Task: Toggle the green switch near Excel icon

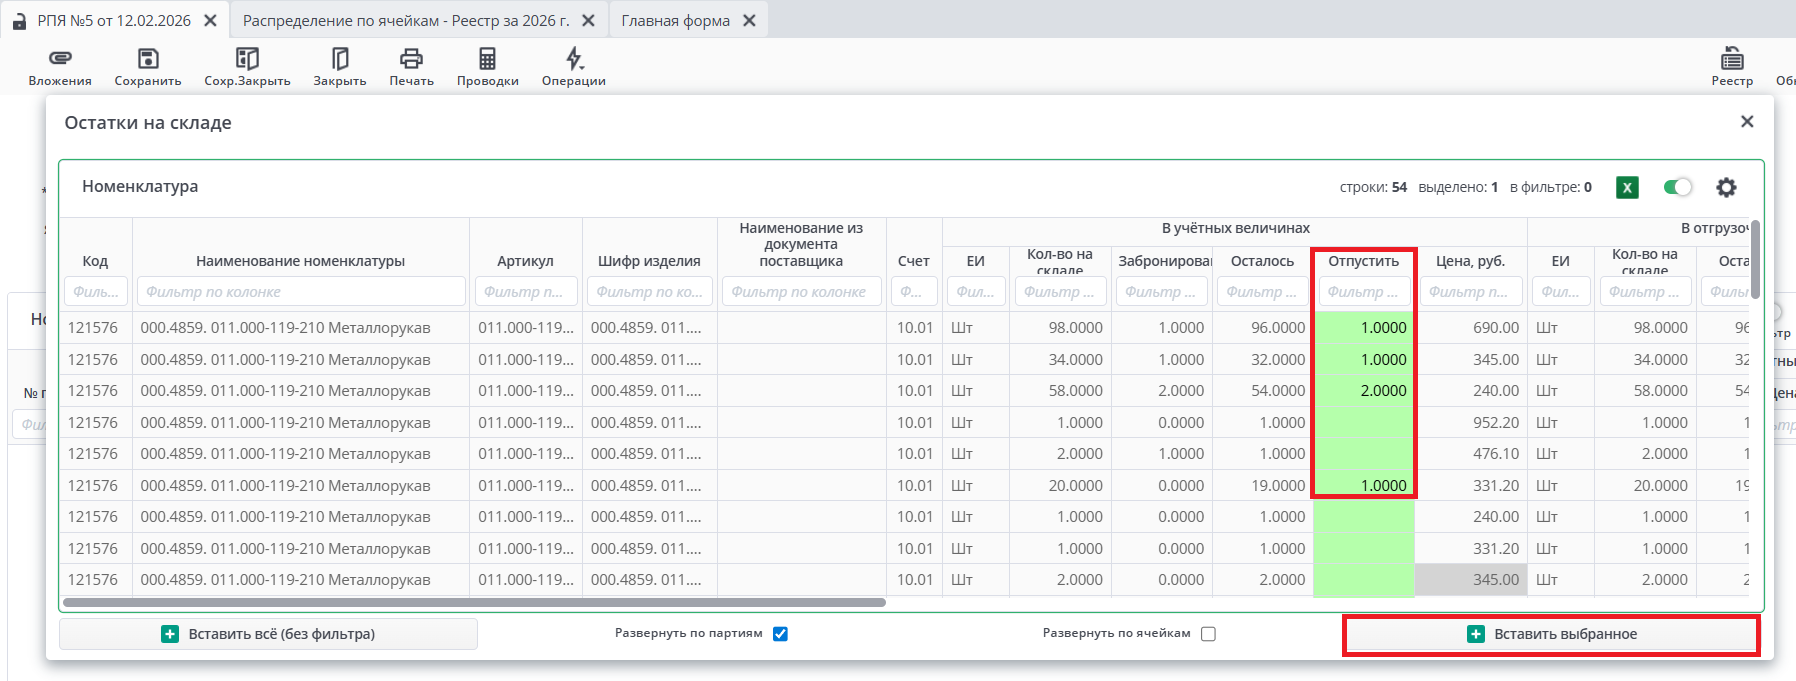Action: point(1677,187)
